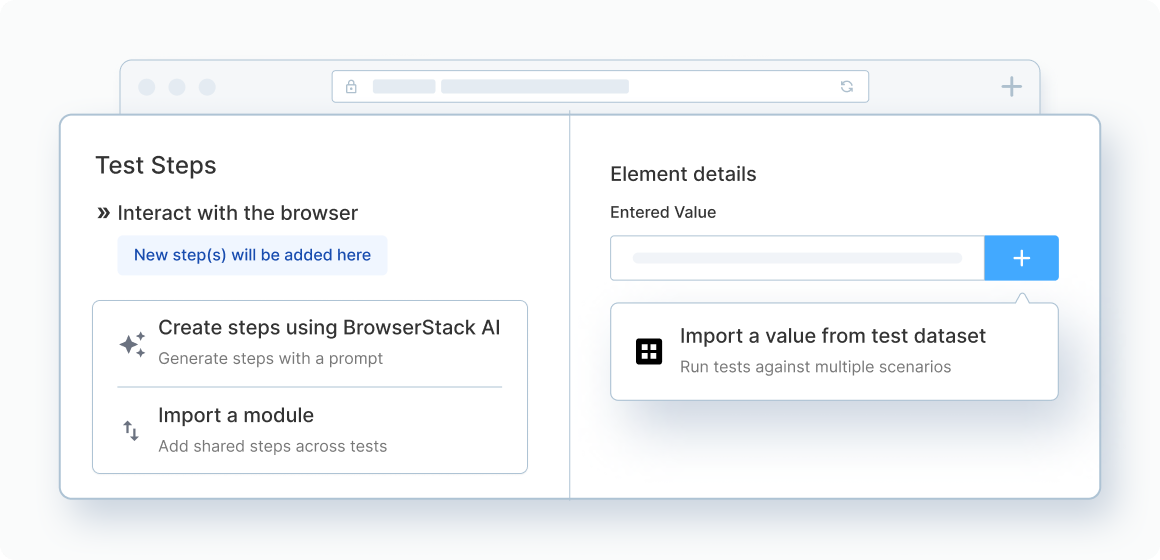The image size is (1160, 560).
Task: Click the reload icon in the address bar
Action: [847, 87]
